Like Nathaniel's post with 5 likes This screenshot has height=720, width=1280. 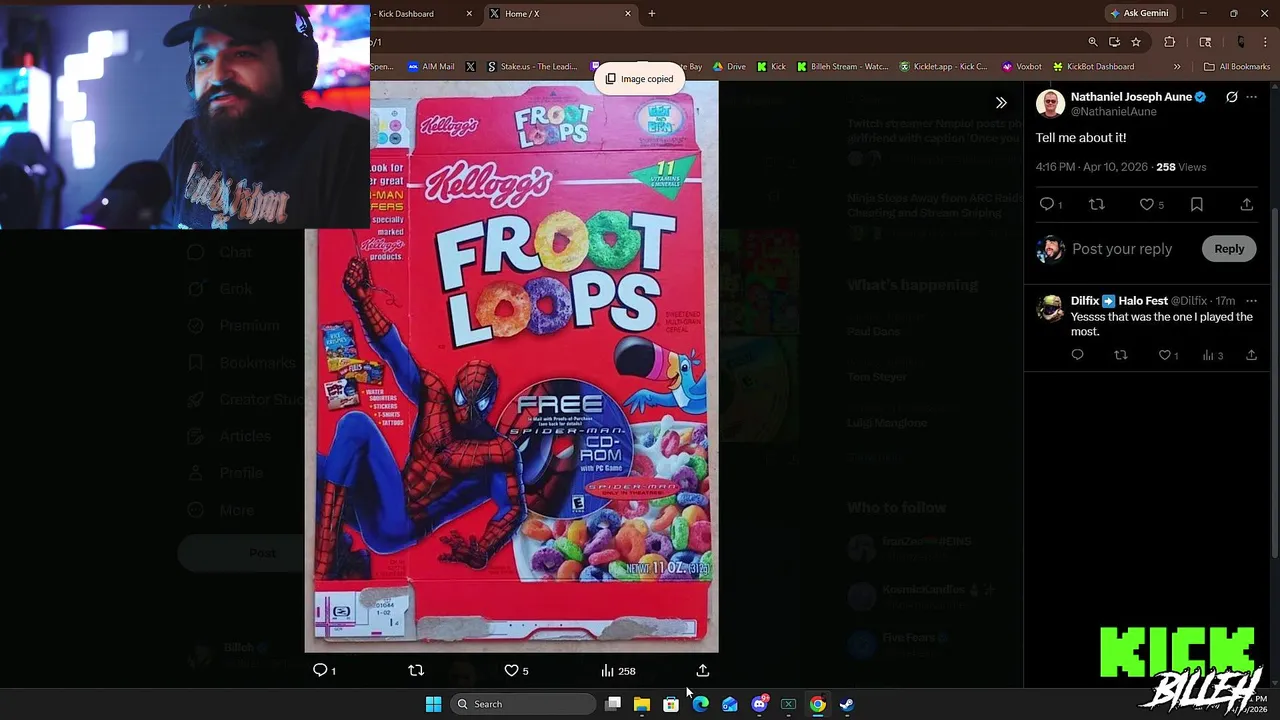point(1151,204)
